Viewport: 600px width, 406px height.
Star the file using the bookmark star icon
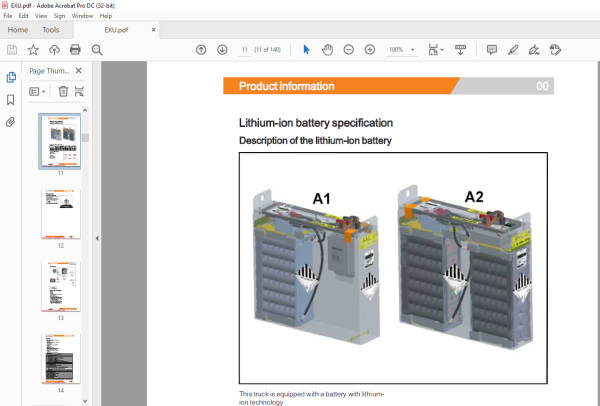tap(33, 50)
